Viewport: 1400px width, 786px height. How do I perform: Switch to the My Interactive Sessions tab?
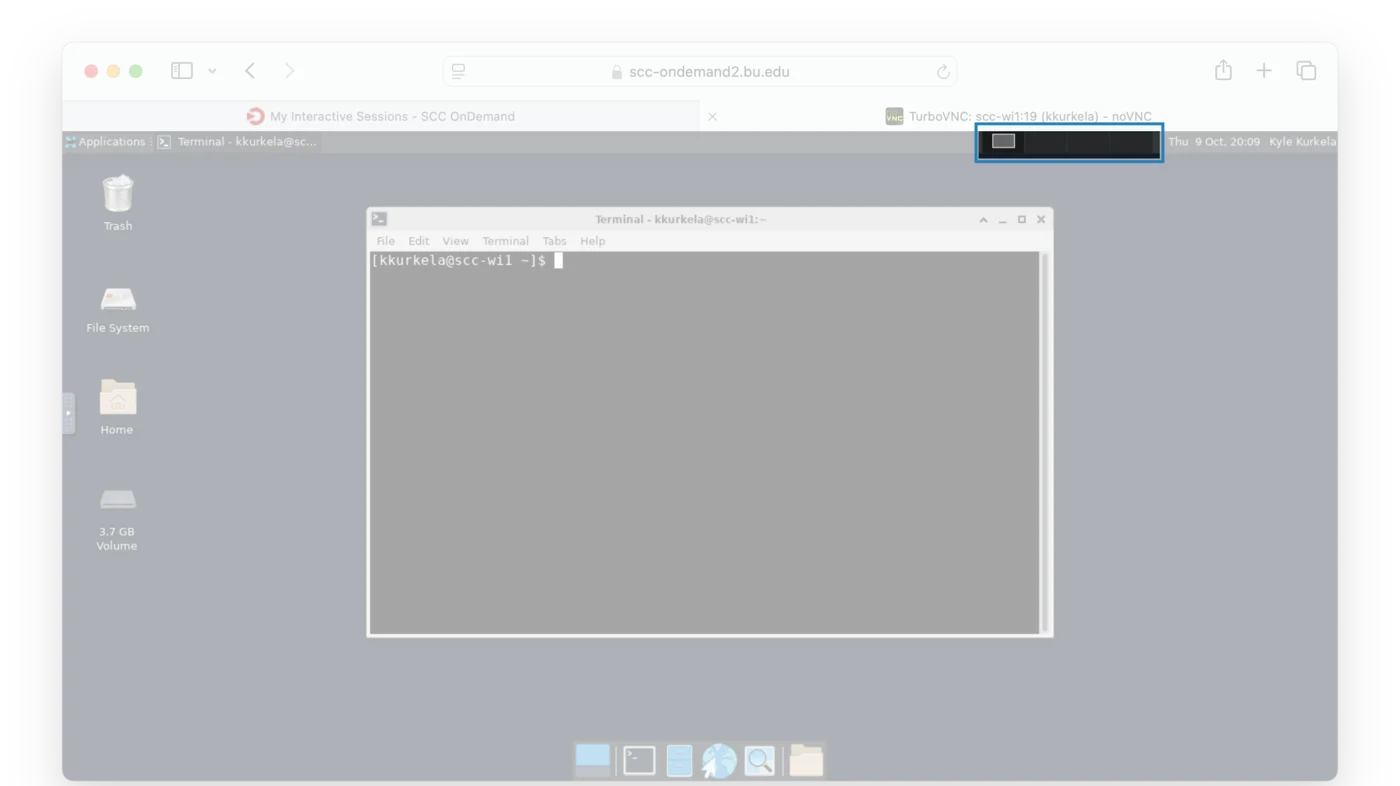click(x=381, y=116)
